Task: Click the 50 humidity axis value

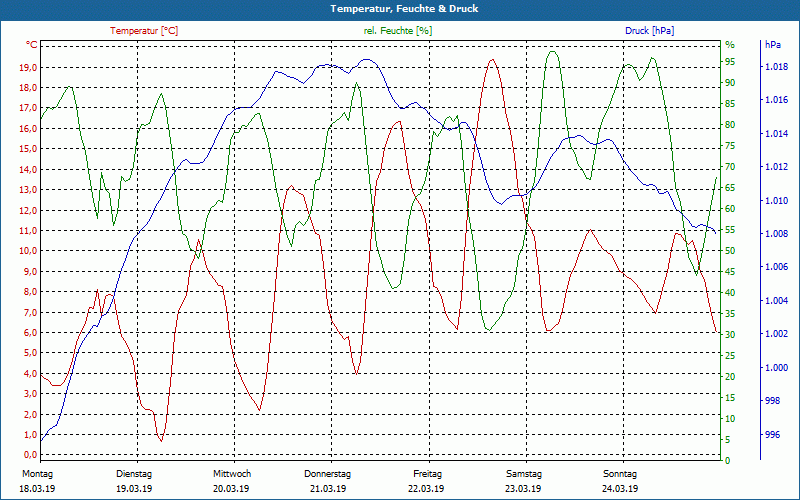Action: (x=730, y=251)
